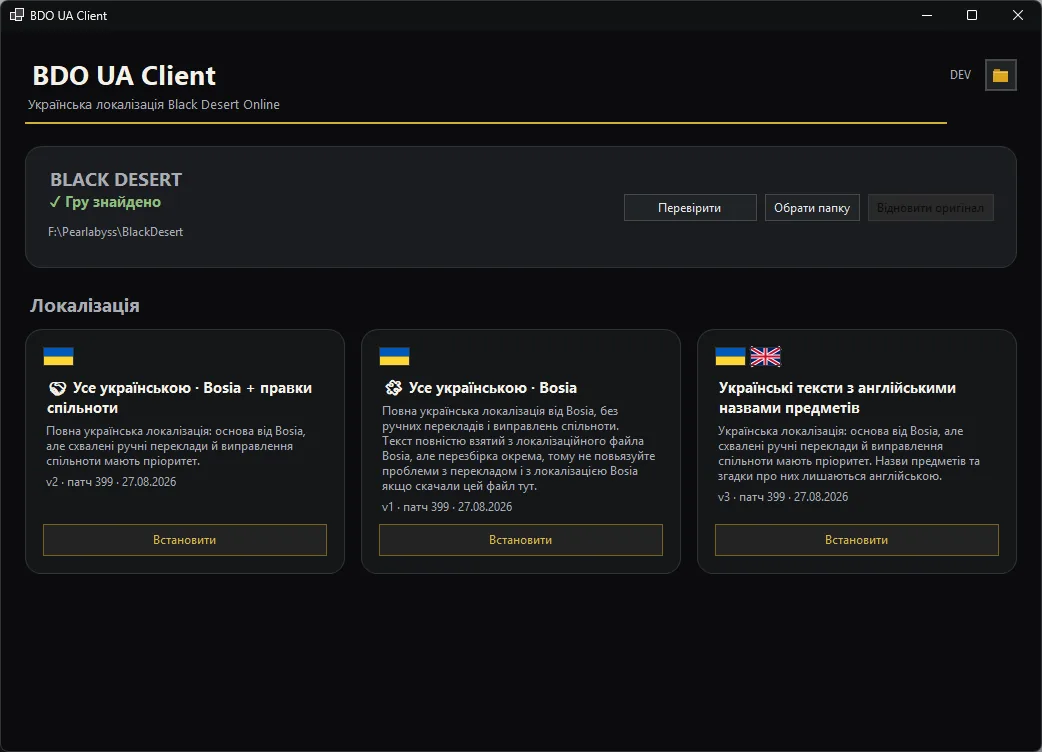This screenshot has height=752, width=1042.
Task: Click the Локалізація section heading
Action: (x=85, y=306)
